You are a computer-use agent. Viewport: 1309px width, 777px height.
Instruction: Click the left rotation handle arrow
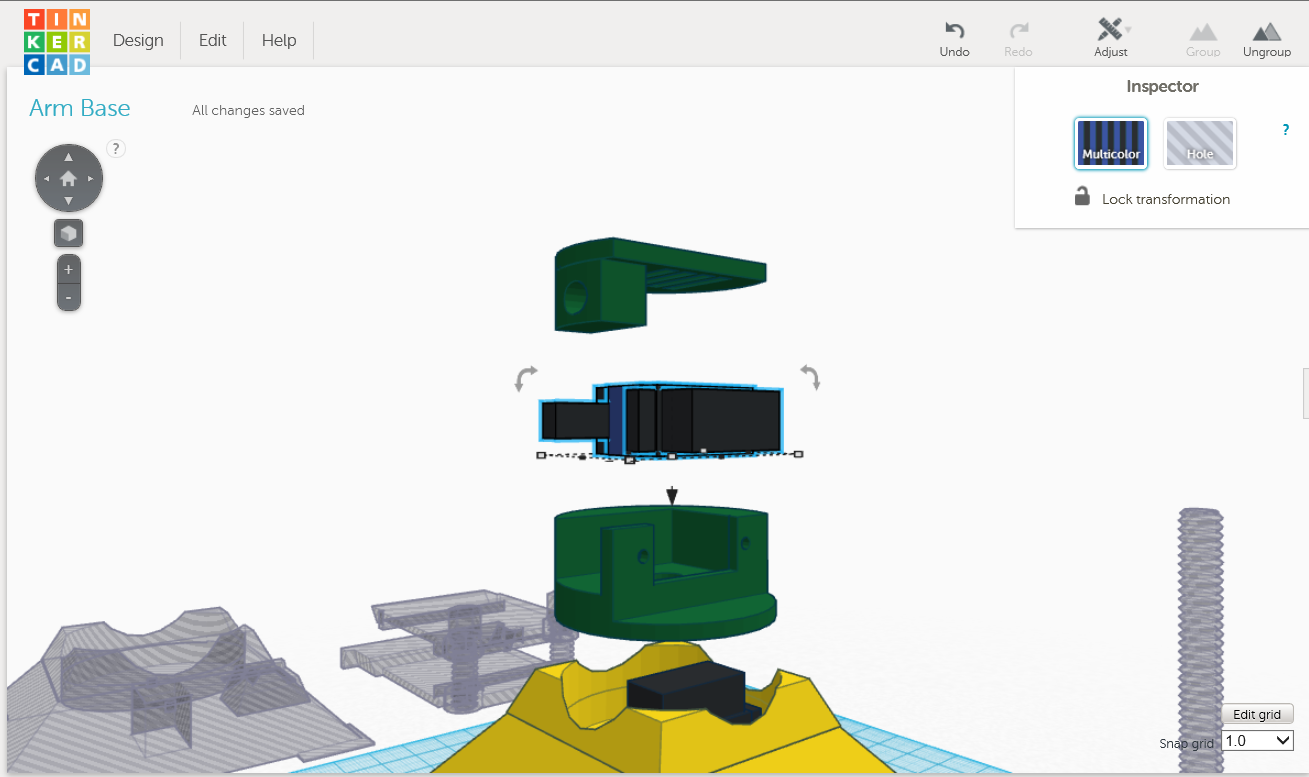click(x=526, y=378)
